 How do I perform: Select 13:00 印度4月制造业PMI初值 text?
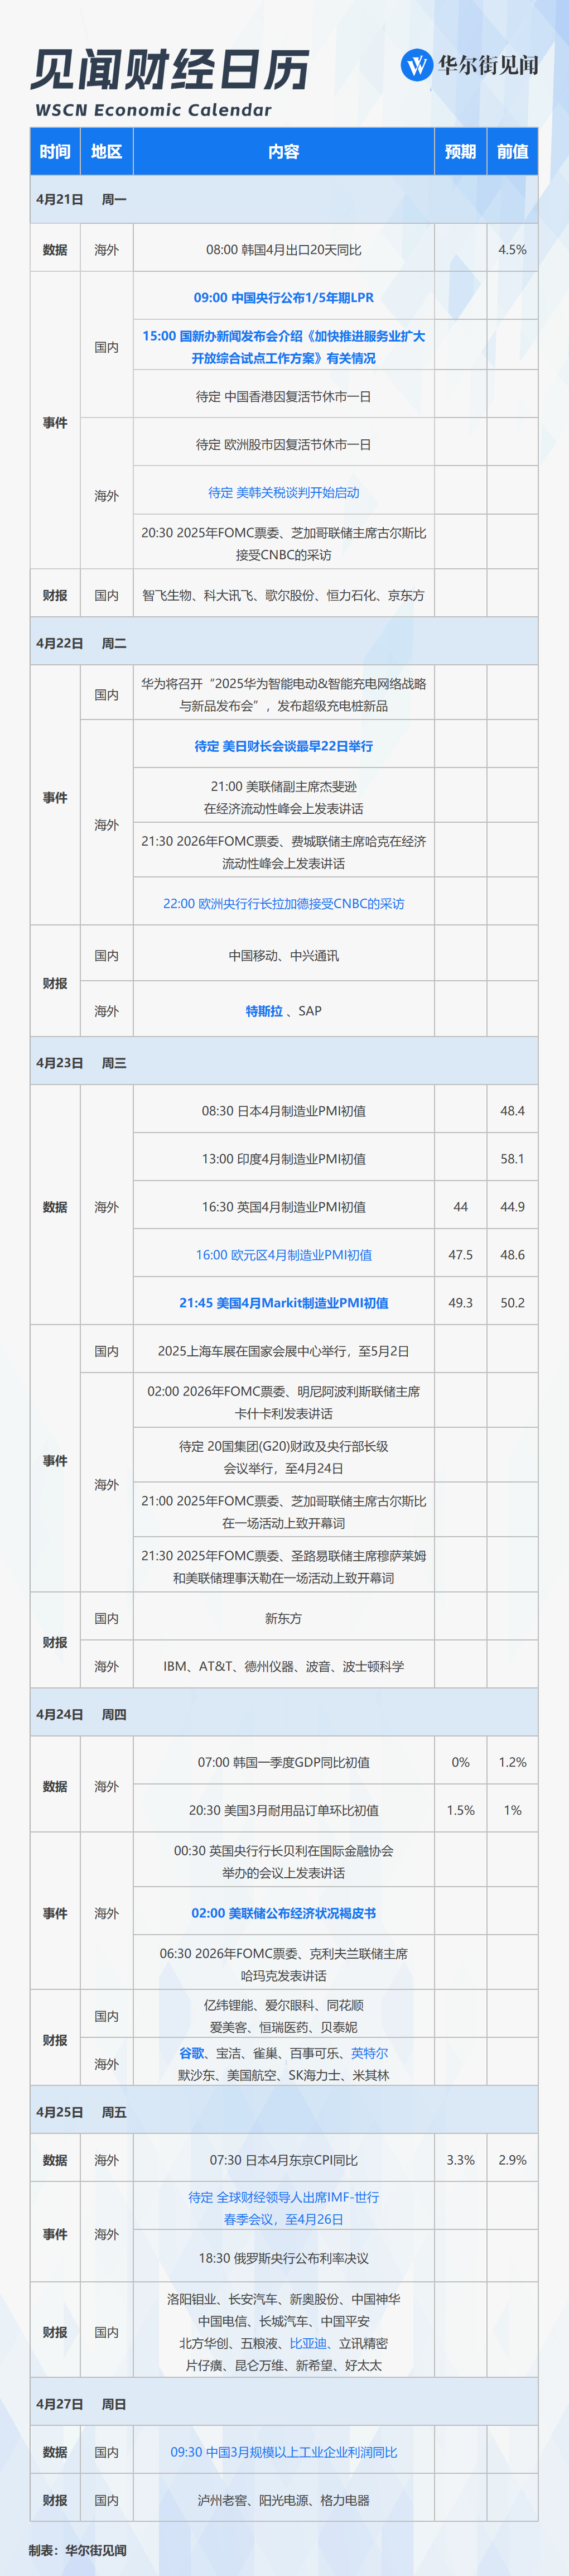pyautogui.click(x=284, y=1159)
